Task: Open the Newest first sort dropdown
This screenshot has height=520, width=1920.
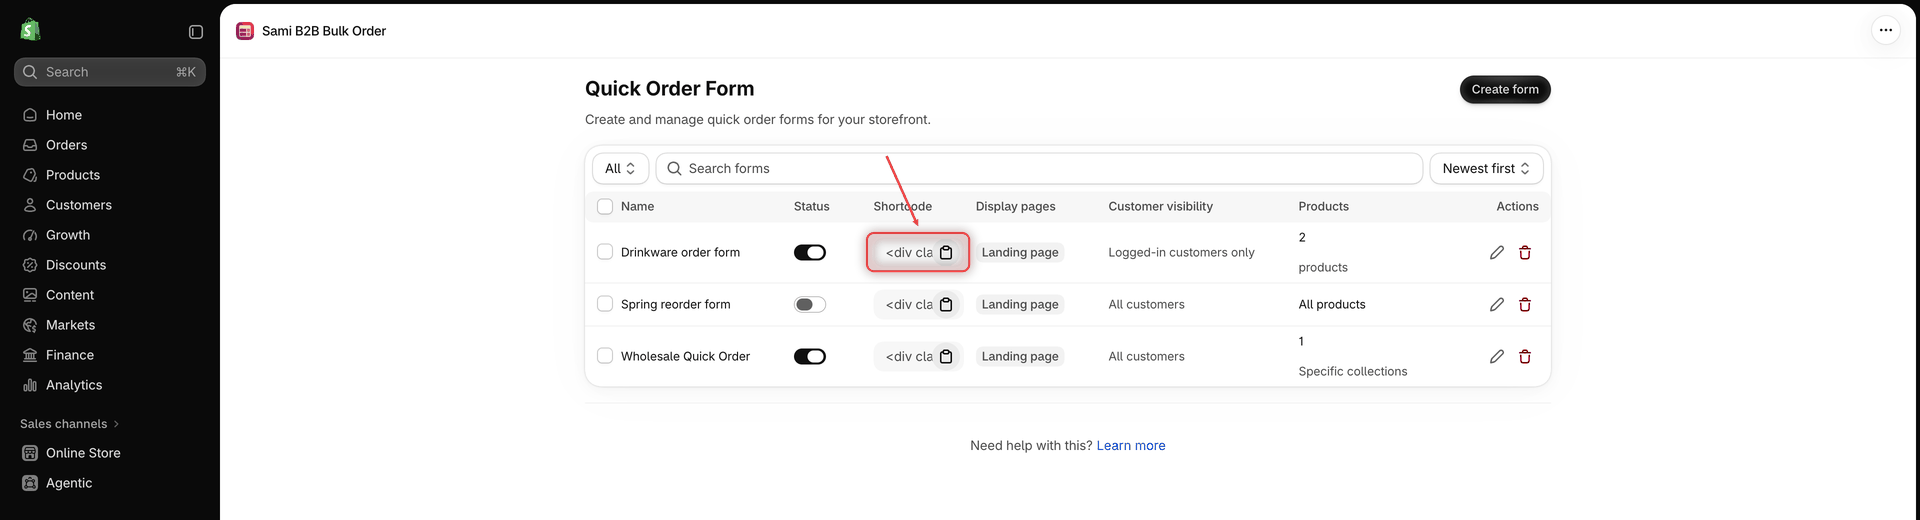Action: coord(1486,168)
